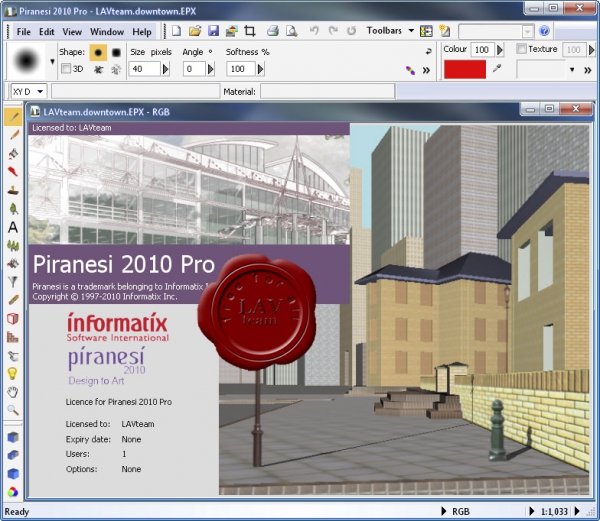Click the grid layout icon next to Toolbars
The width and height of the screenshot is (600, 521).
pos(426,31)
